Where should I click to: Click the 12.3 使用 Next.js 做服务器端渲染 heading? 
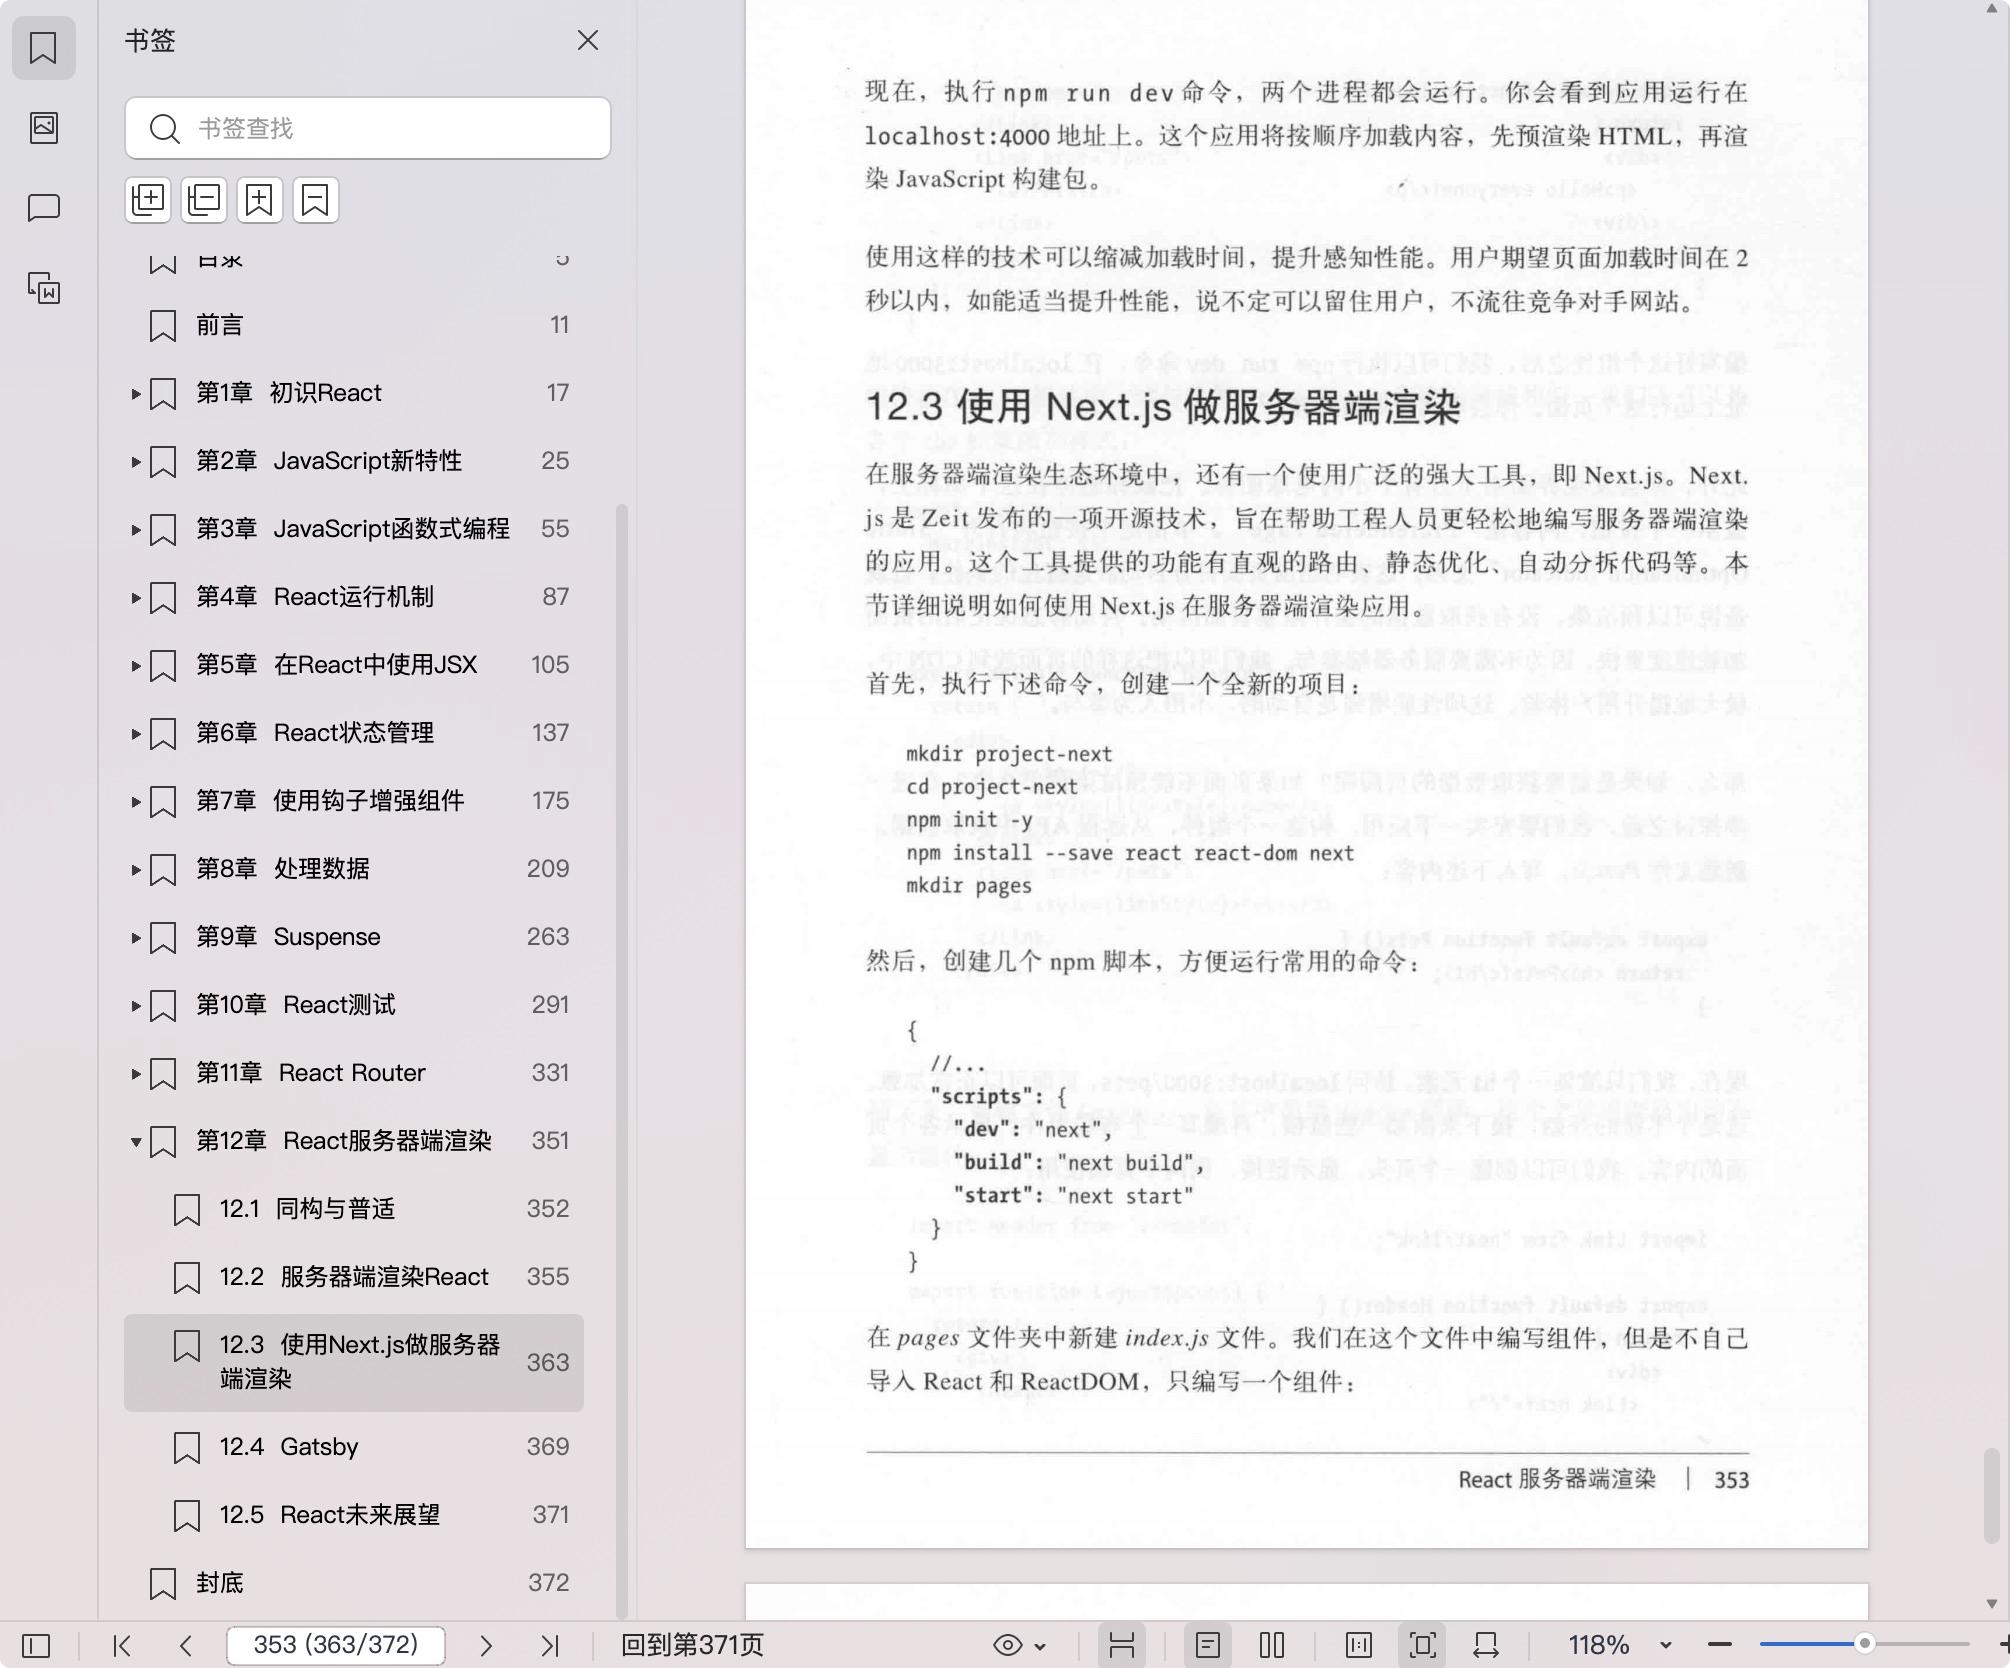(x=1163, y=407)
